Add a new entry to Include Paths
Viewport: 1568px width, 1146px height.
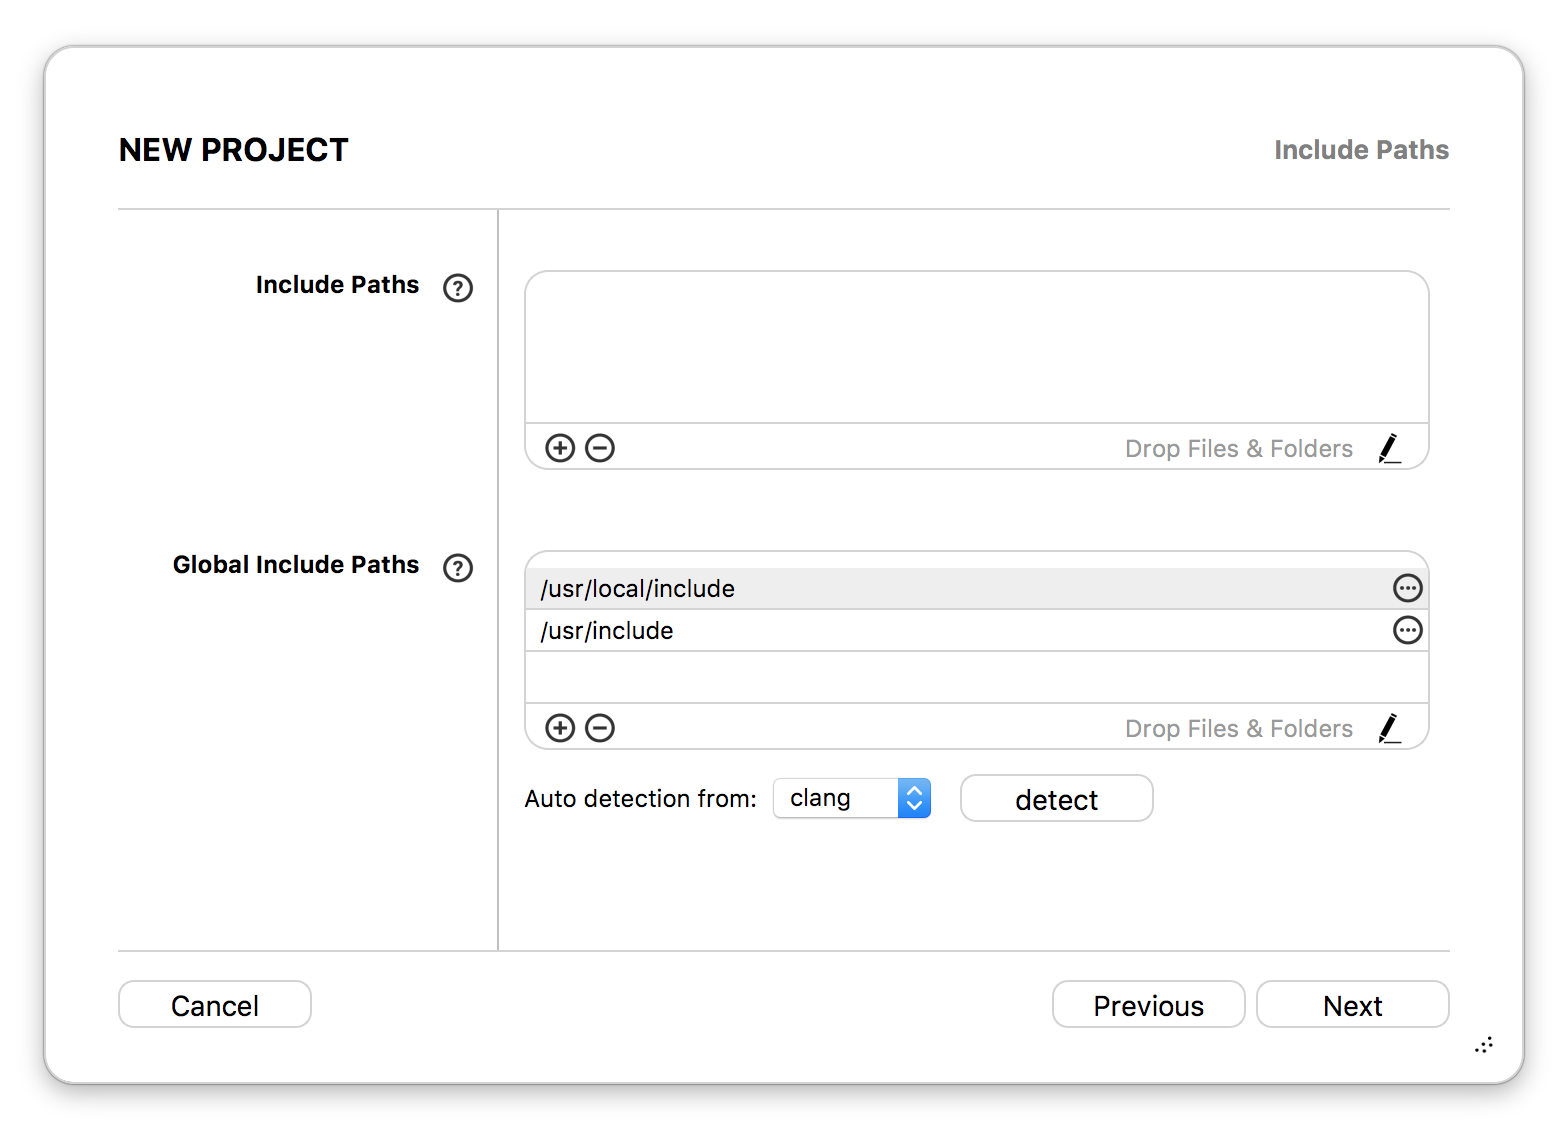(560, 448)
